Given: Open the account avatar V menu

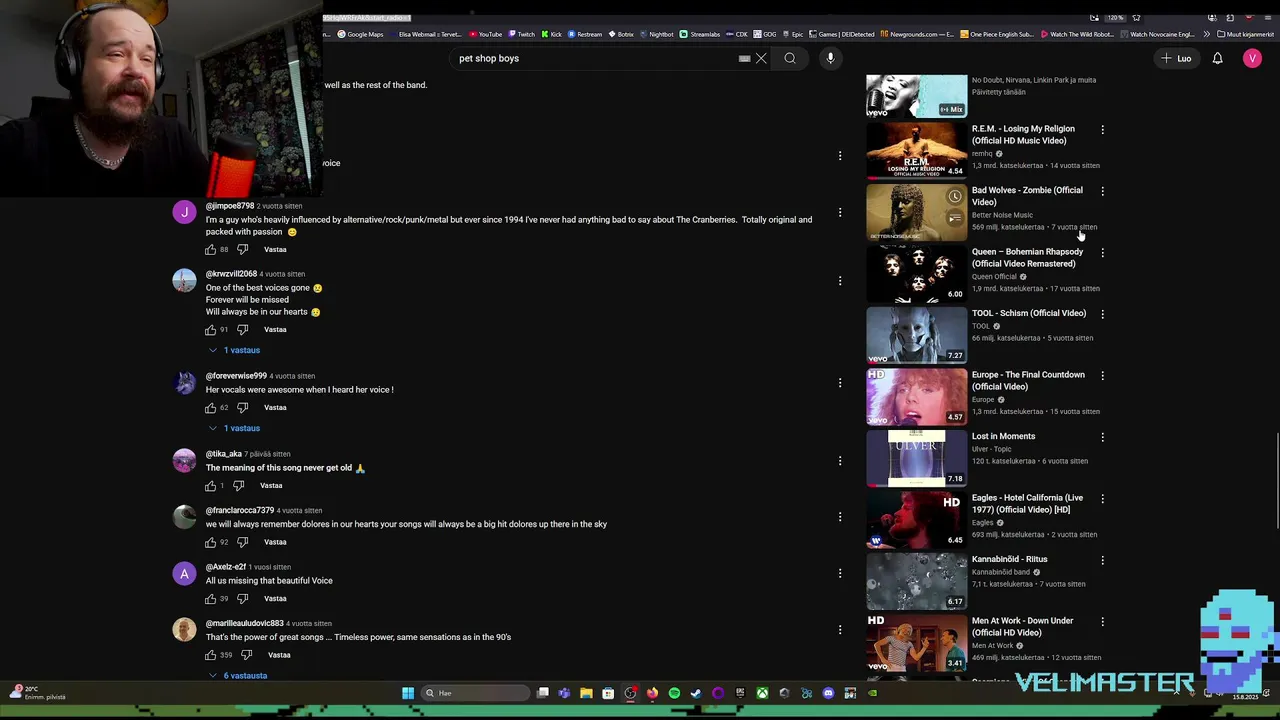Looking at the screenshot, I should point(1252,58).
